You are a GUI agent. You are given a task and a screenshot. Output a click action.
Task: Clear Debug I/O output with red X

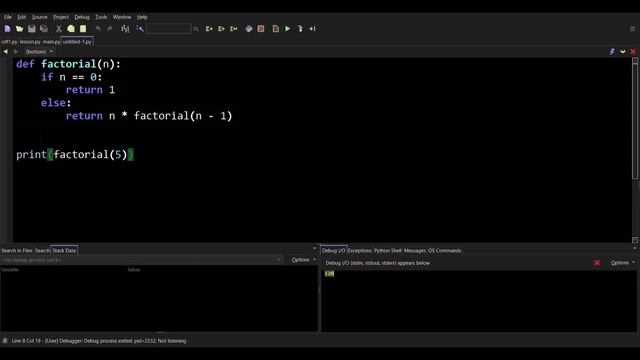[597, 263]
